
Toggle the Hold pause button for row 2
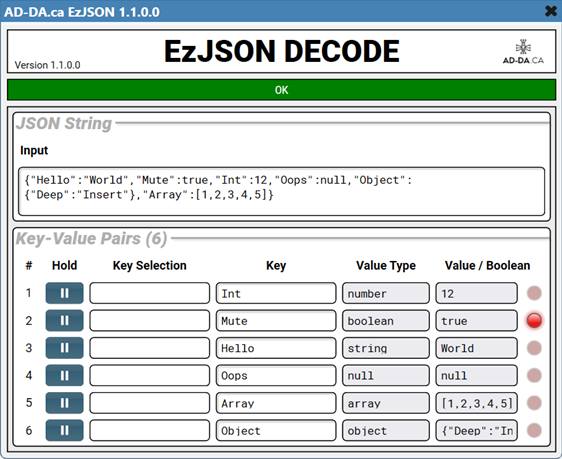pyautogui.click(x=65, y=320)
